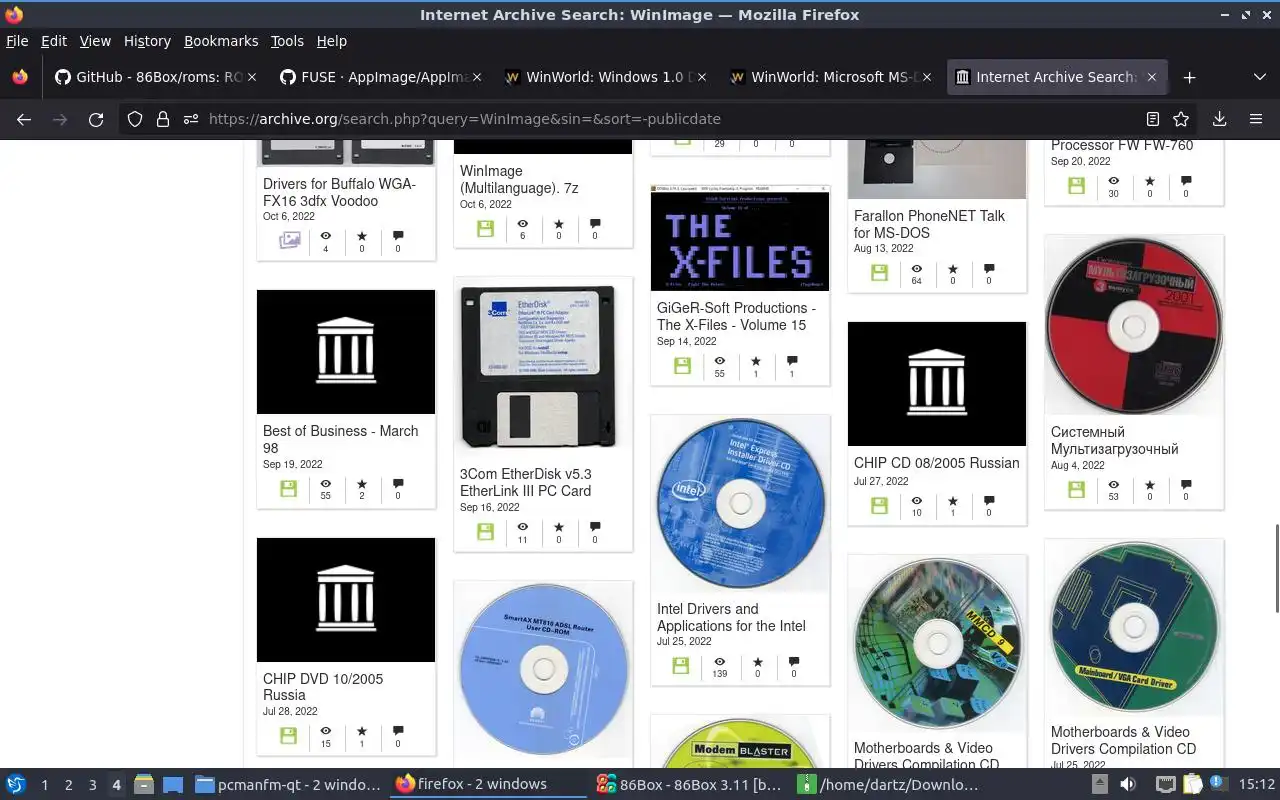The width and height of the screenshot is (1280, 800).
Task: Open the tracking protection shield panel
Action: [x=135, y=119]
